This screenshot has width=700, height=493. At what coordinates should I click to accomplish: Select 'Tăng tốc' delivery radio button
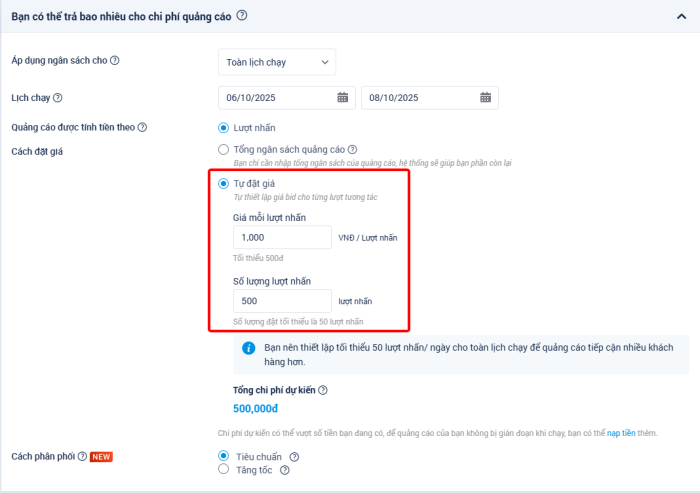click(223, 469)
